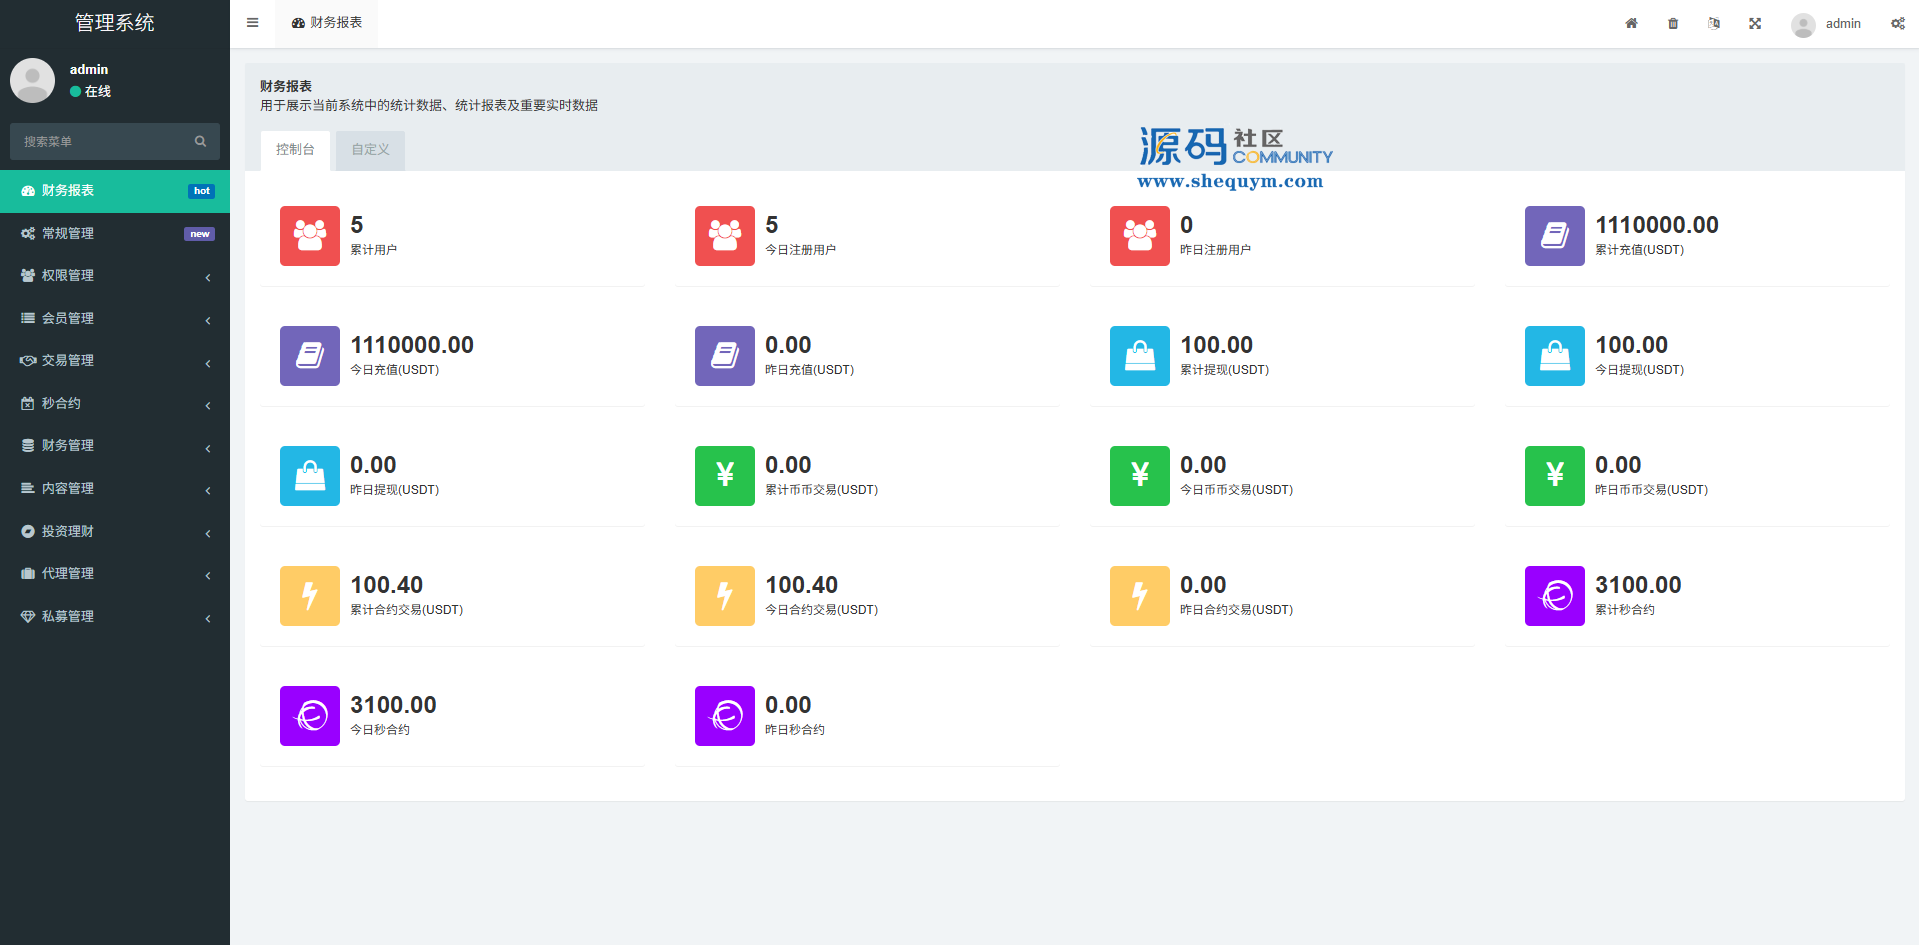Click the trash can clear-cache icon

pos(1673,23)
